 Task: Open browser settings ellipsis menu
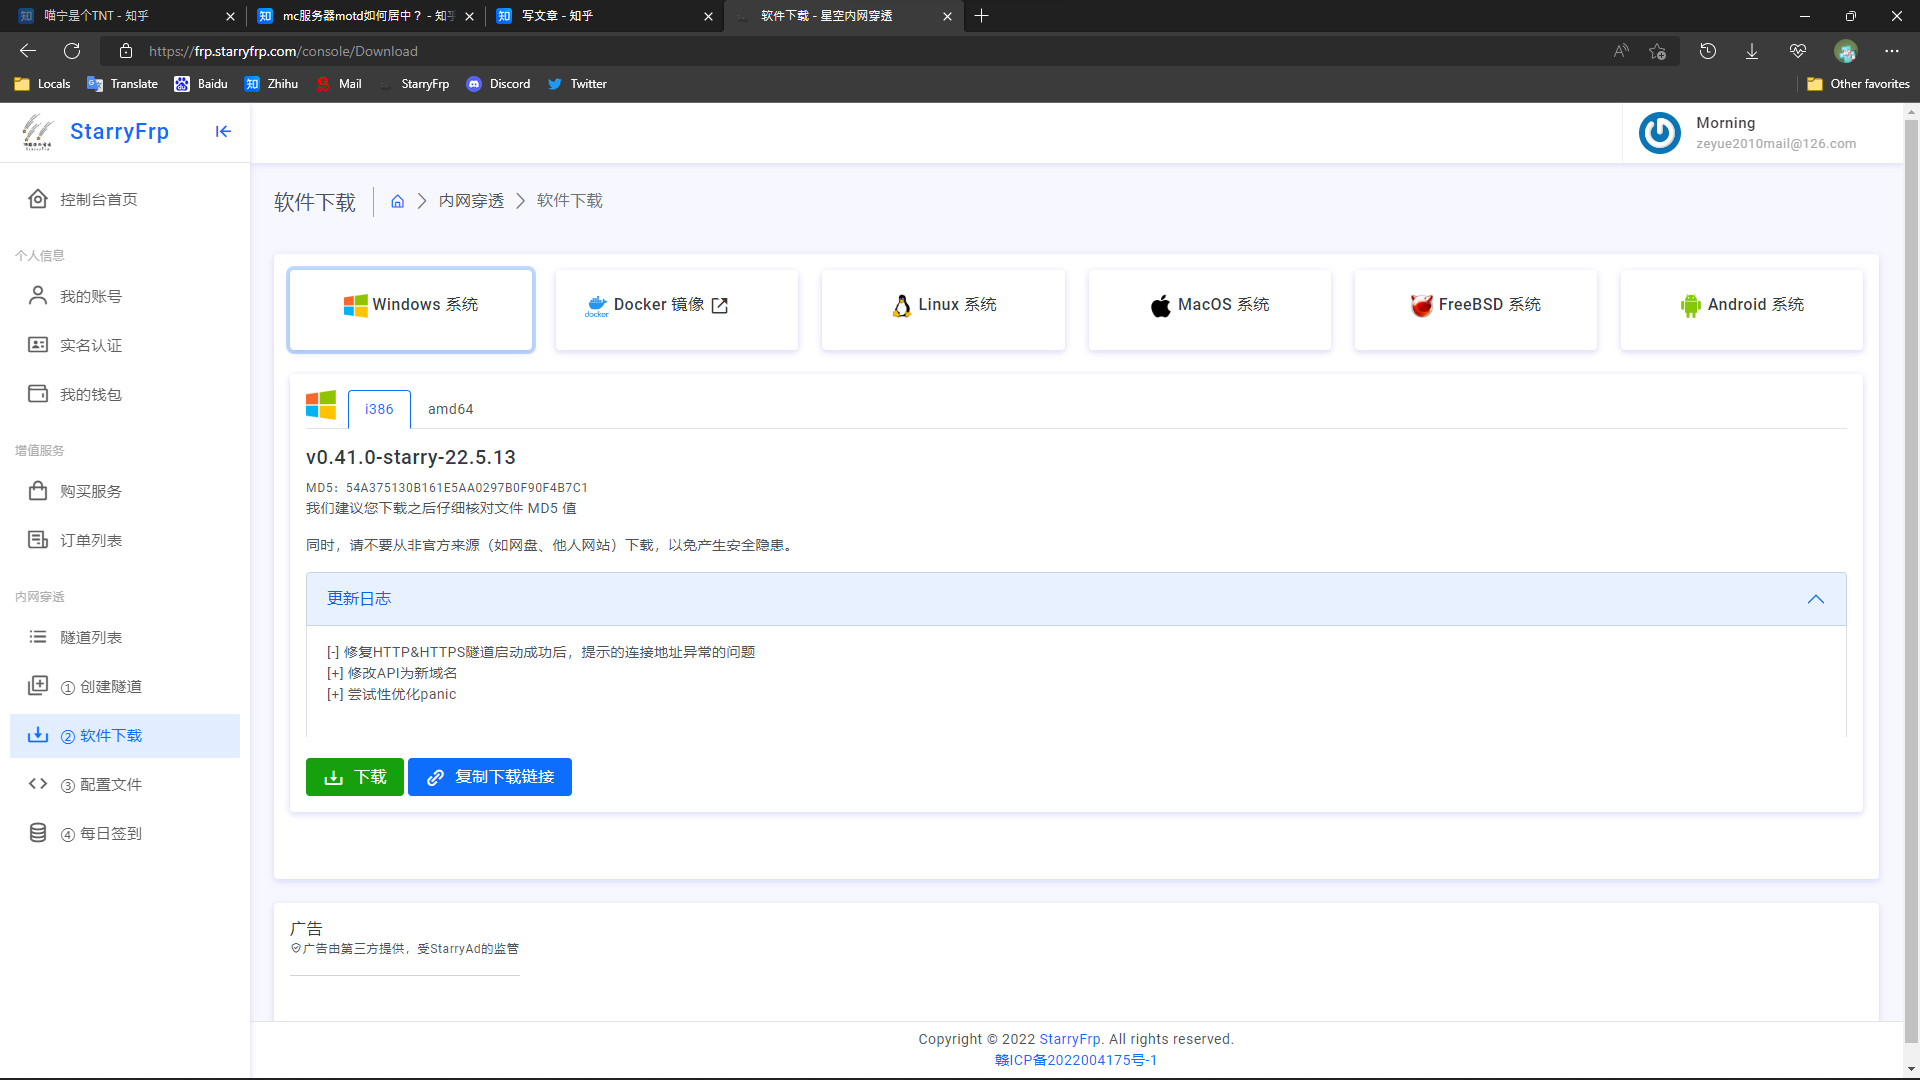pyautogui.click(x=1892, y=51)
